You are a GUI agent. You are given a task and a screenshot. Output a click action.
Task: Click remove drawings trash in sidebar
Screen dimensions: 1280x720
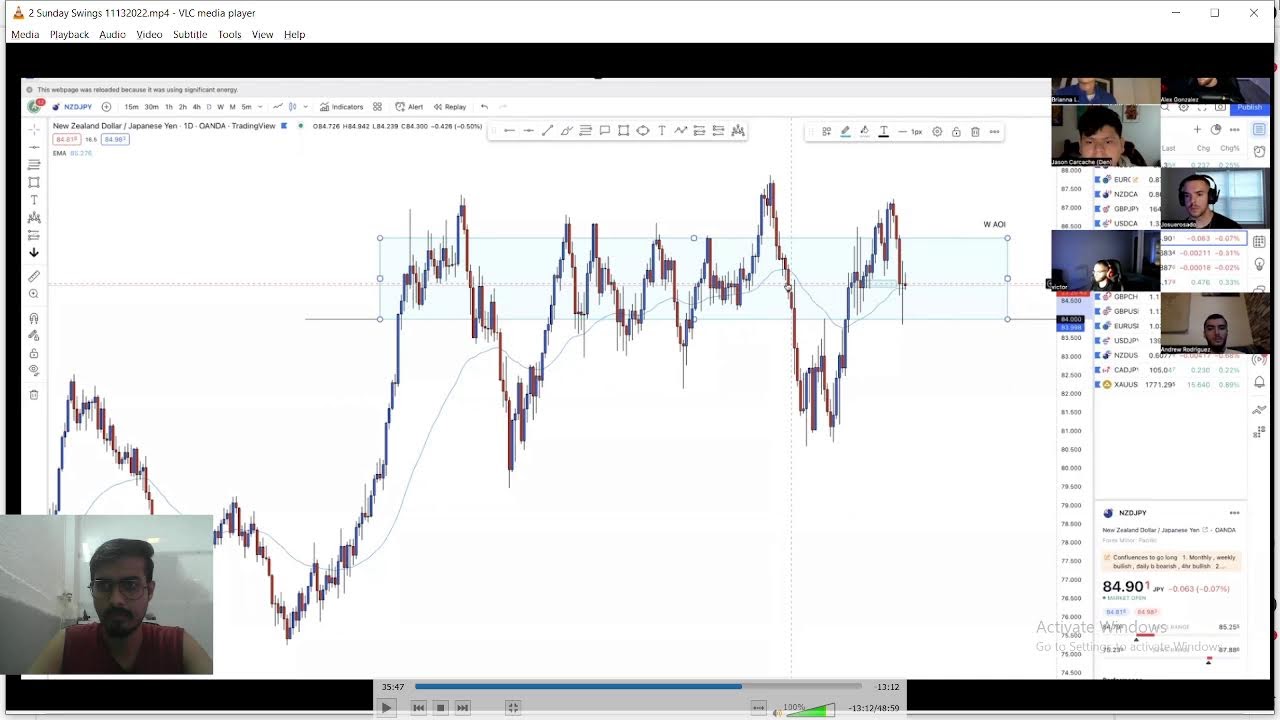pos(34,395)
